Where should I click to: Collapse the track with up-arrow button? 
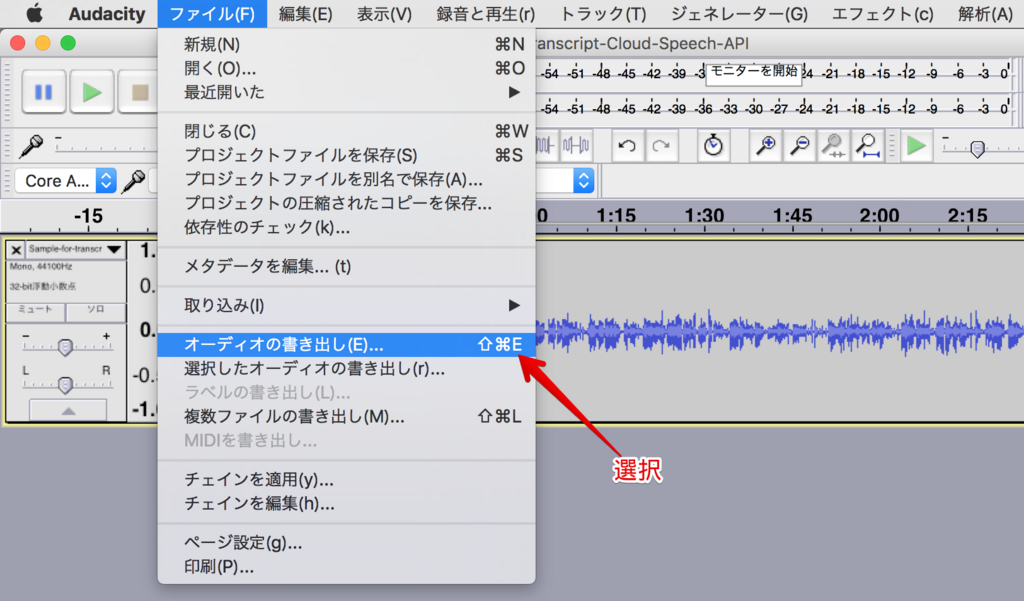point(68,410)
